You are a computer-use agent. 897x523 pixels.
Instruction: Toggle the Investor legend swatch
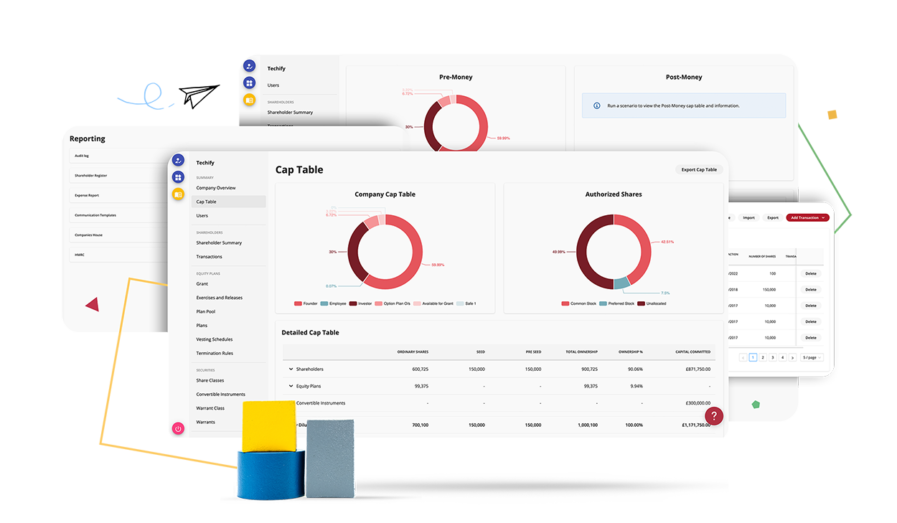point(353,303)
